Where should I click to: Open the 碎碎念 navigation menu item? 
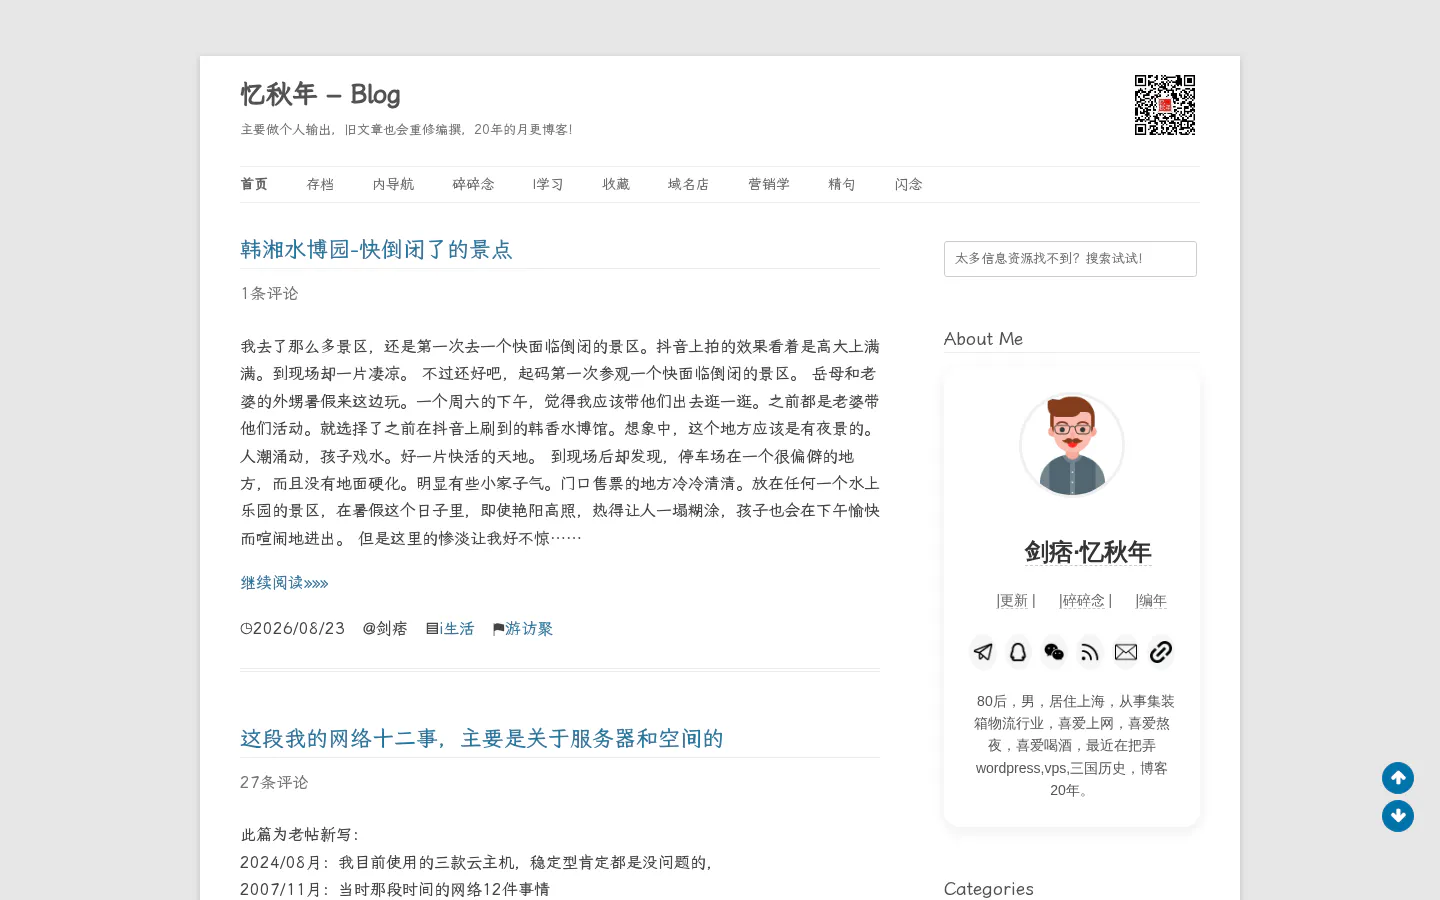click(473, 184)
